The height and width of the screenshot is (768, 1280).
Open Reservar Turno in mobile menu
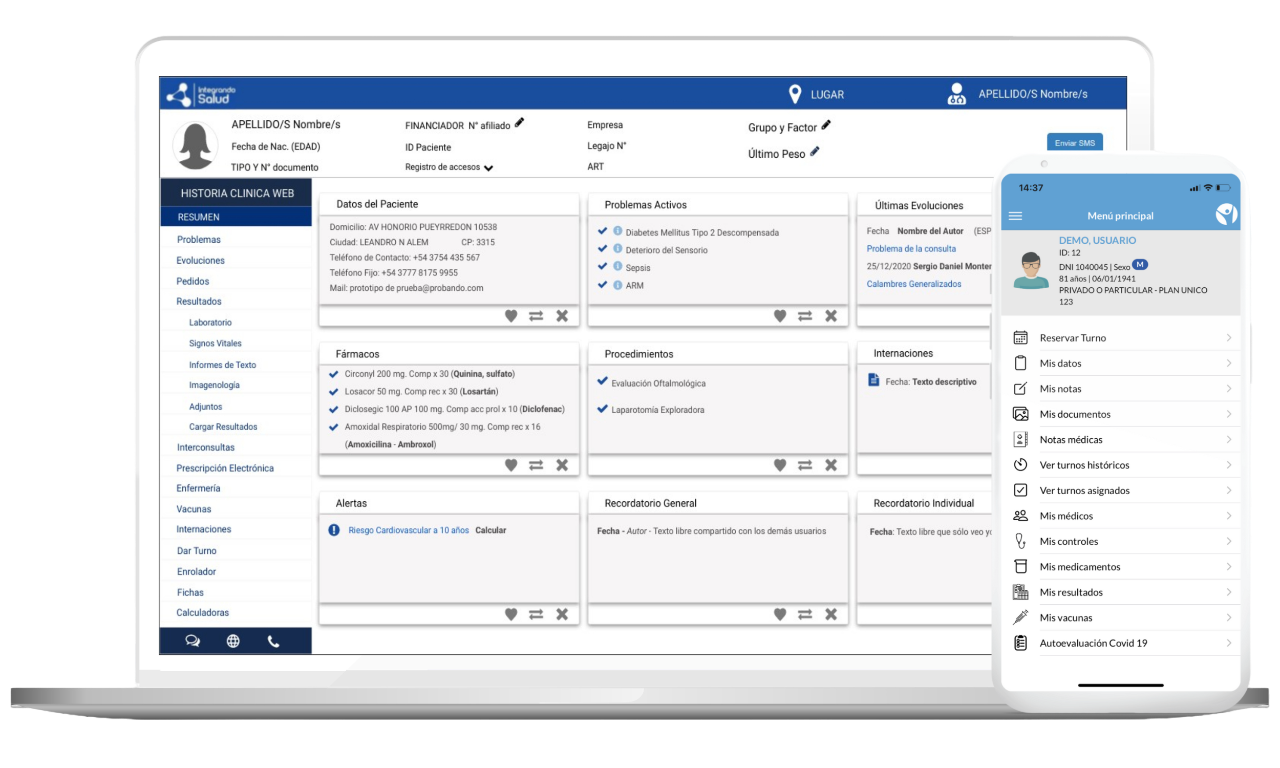pyautogui.click(x=1072, y=338)
